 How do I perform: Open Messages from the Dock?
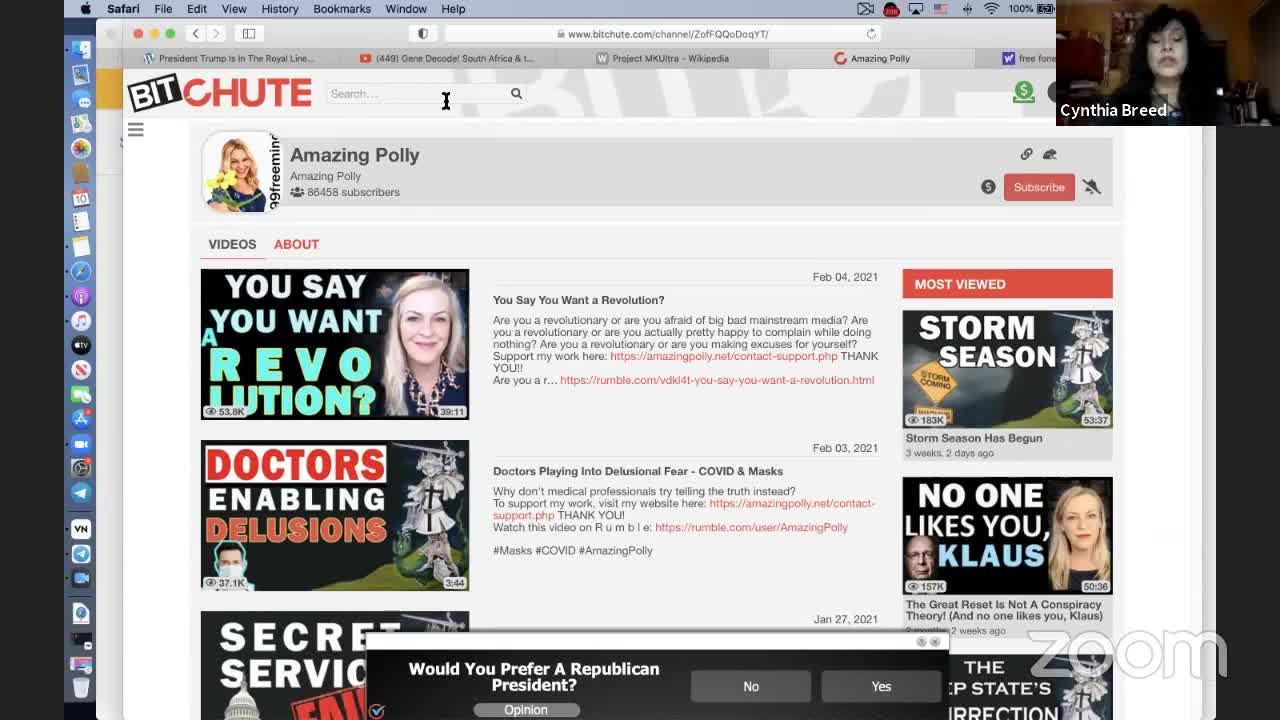click(x=81, y=99)
